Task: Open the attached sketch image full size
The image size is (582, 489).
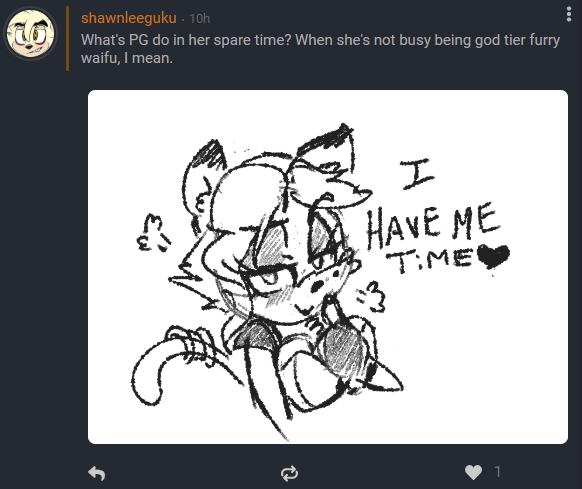Action: 328,267
